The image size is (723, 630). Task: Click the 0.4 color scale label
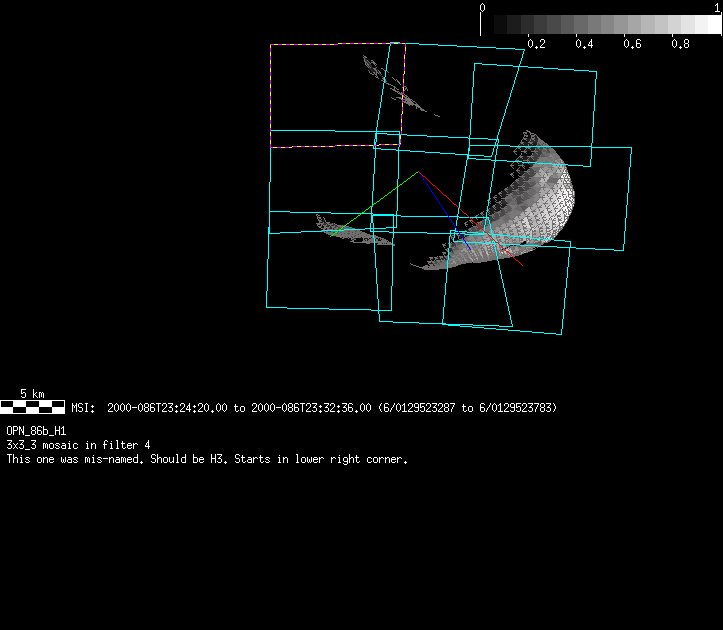584,44
